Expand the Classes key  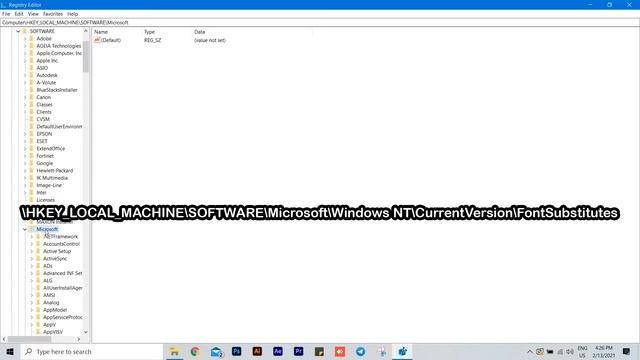[25, 104]
